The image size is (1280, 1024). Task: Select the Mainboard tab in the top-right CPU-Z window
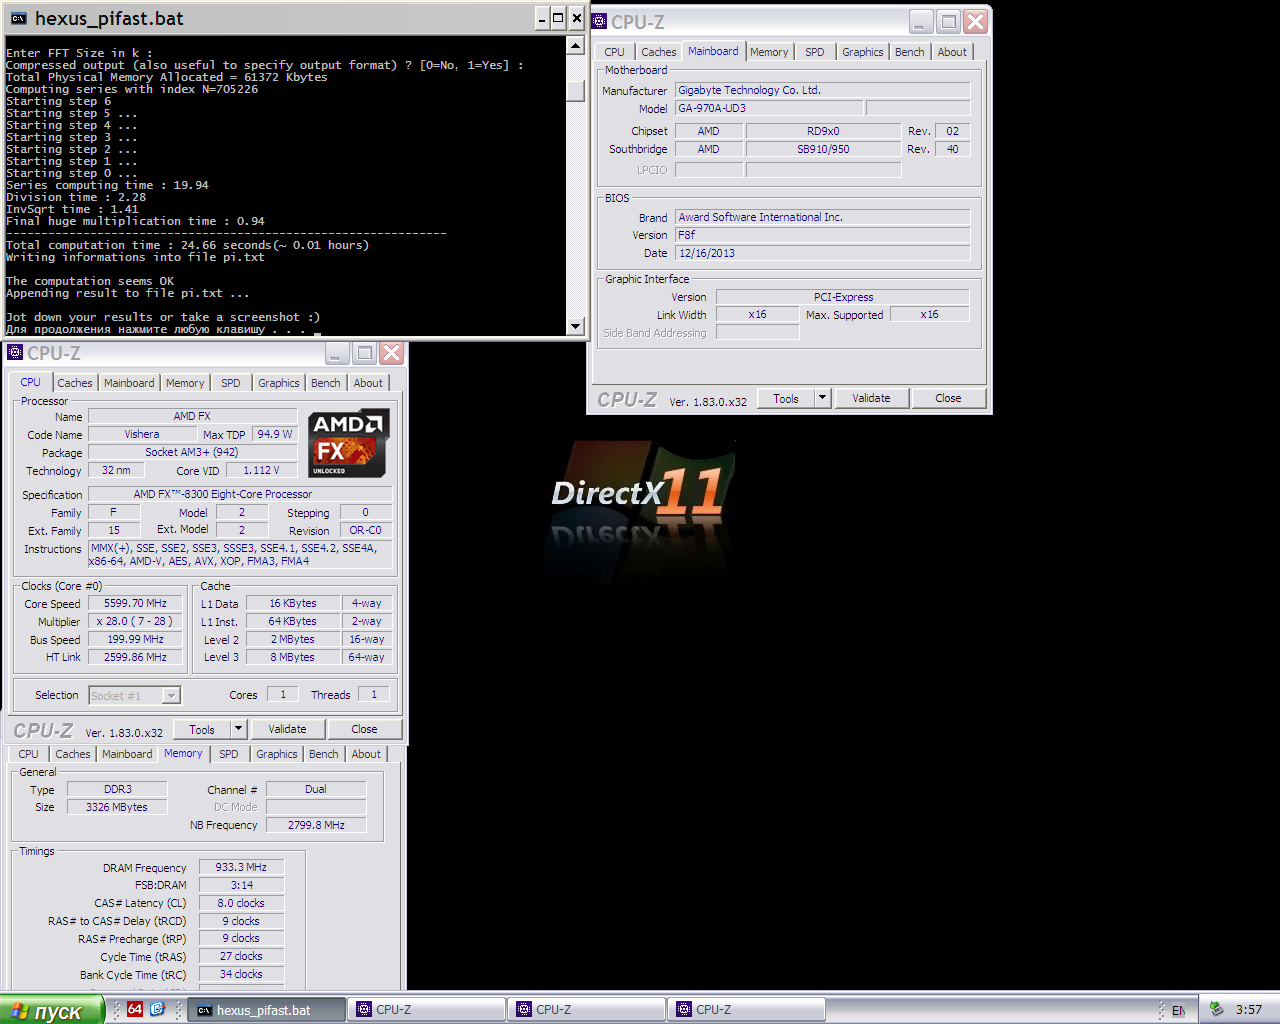click(713, 51)
